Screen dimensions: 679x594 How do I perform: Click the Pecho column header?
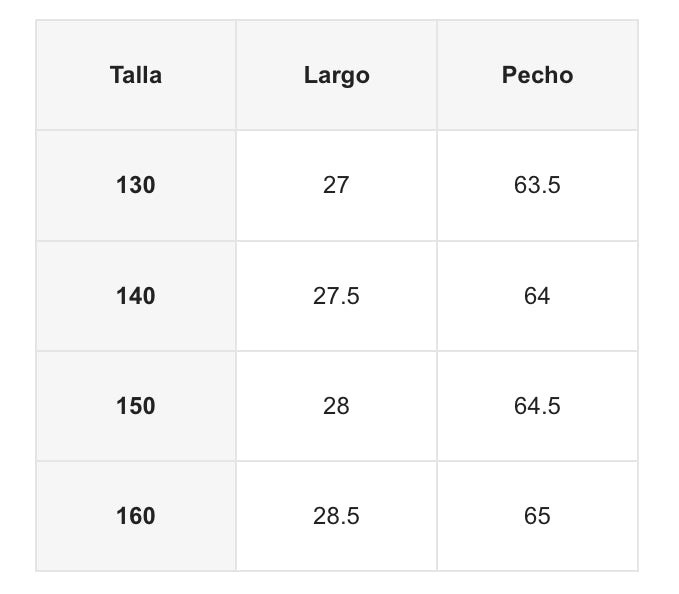(537, 75)
